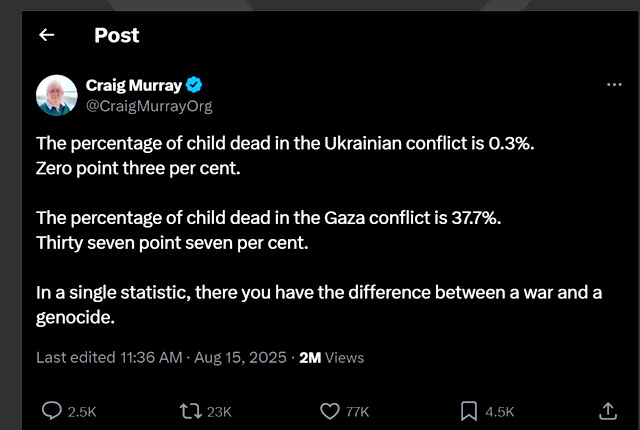Click the 23K reposts count
The image size is (640, 430).
219,411
